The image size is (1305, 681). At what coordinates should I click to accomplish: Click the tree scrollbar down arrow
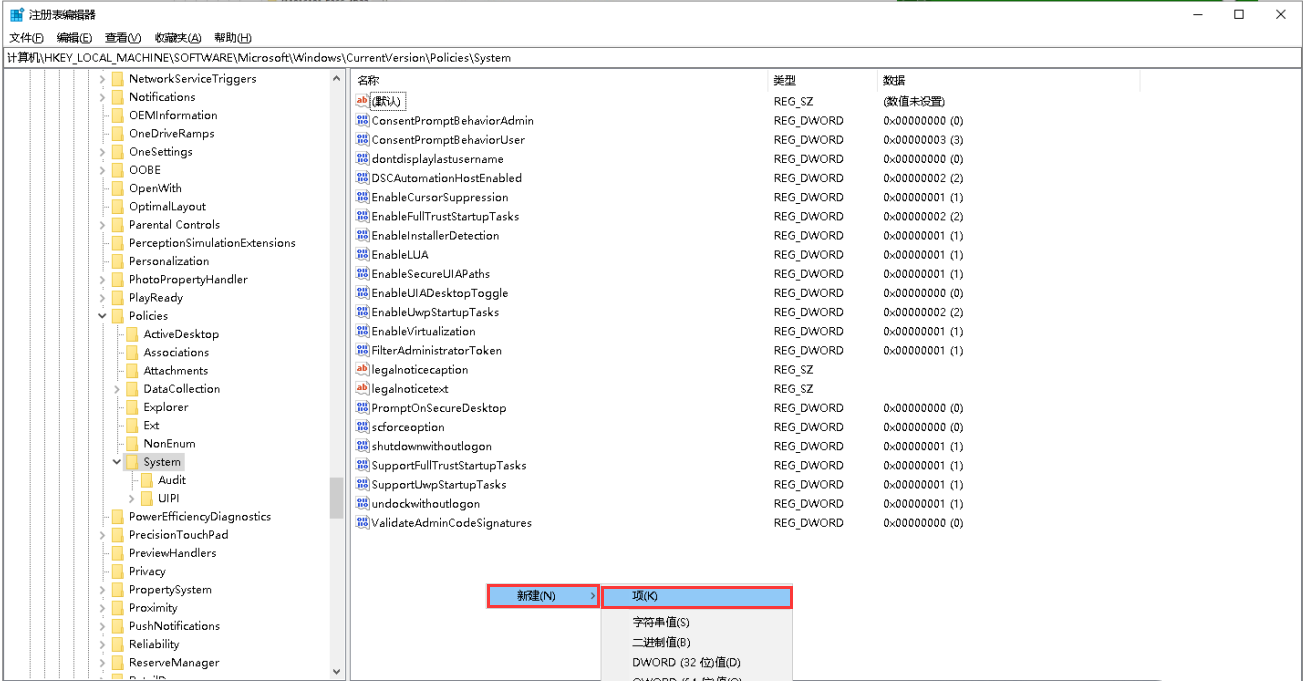point(336,673)
